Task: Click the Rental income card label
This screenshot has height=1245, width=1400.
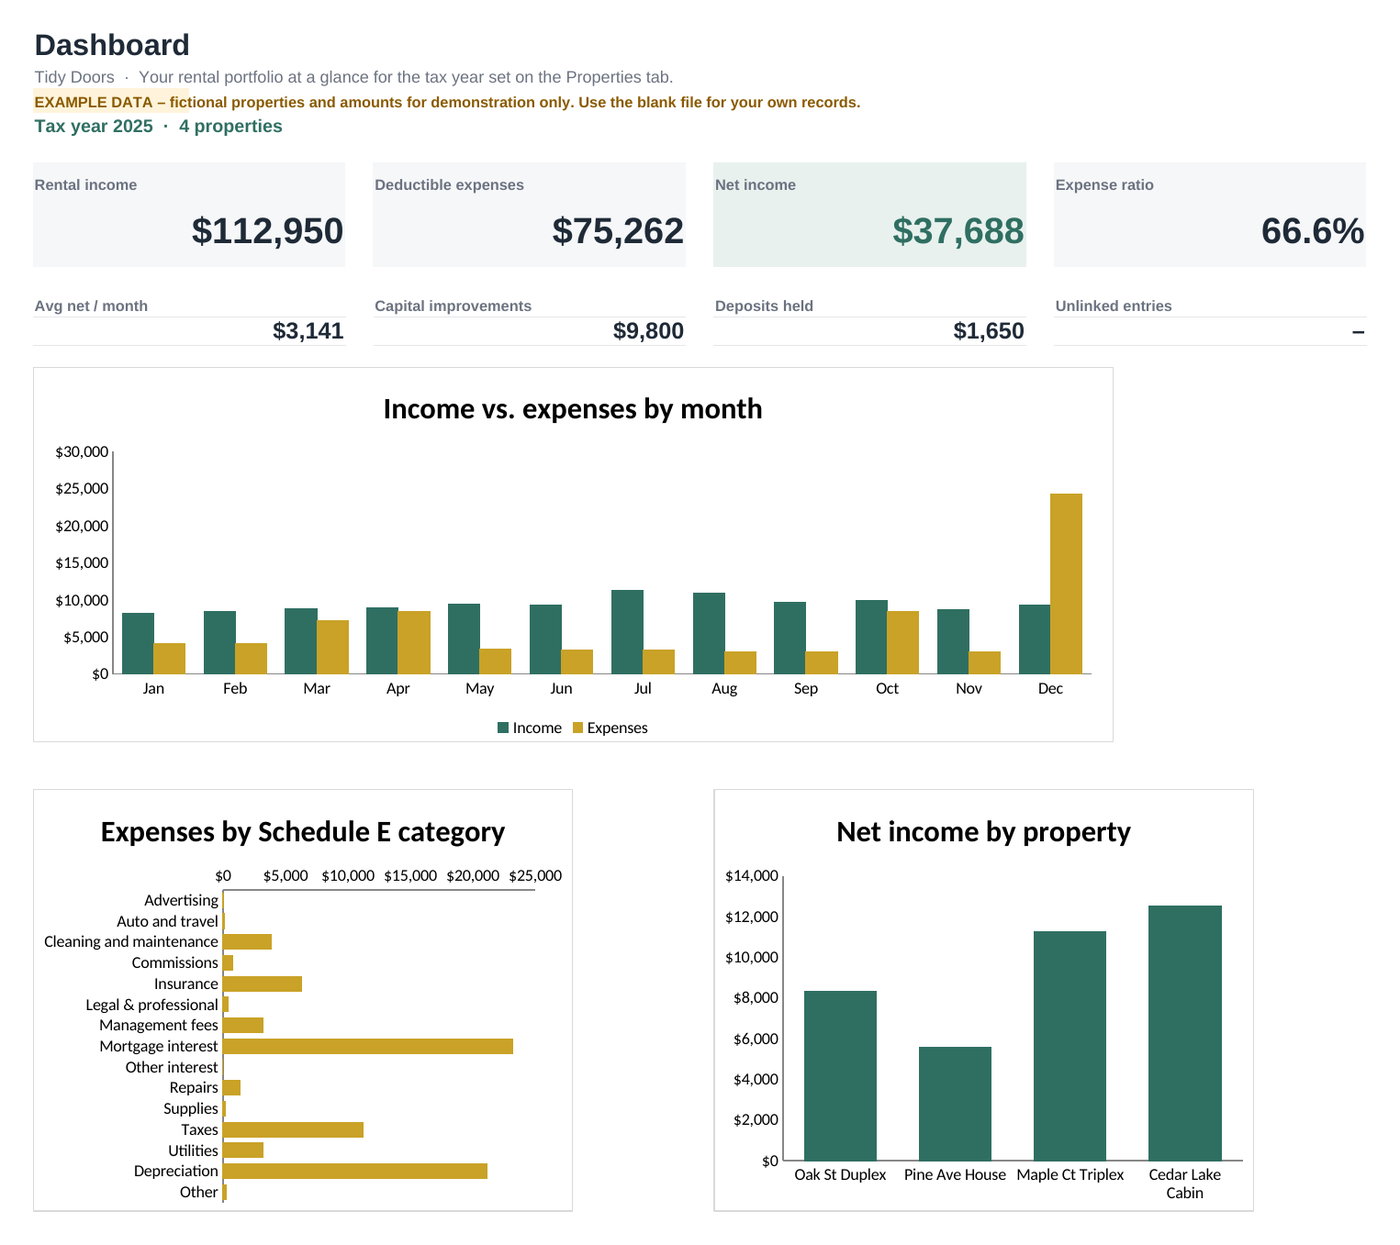Action: (86, 185)
